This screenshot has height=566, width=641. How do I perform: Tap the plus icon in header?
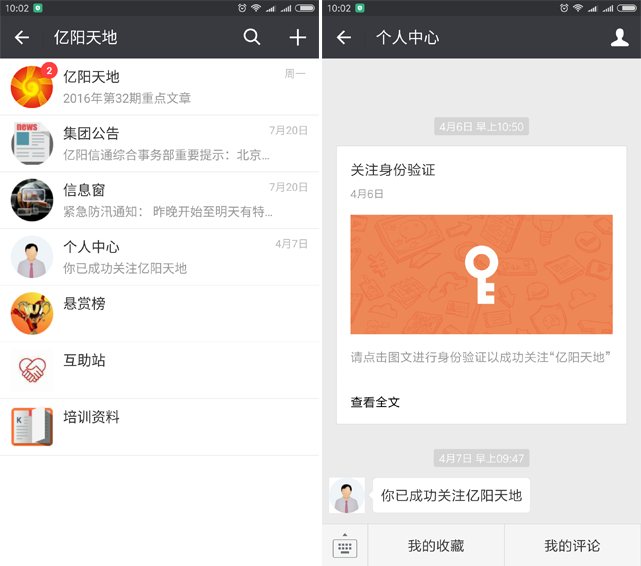pos(297,38)
